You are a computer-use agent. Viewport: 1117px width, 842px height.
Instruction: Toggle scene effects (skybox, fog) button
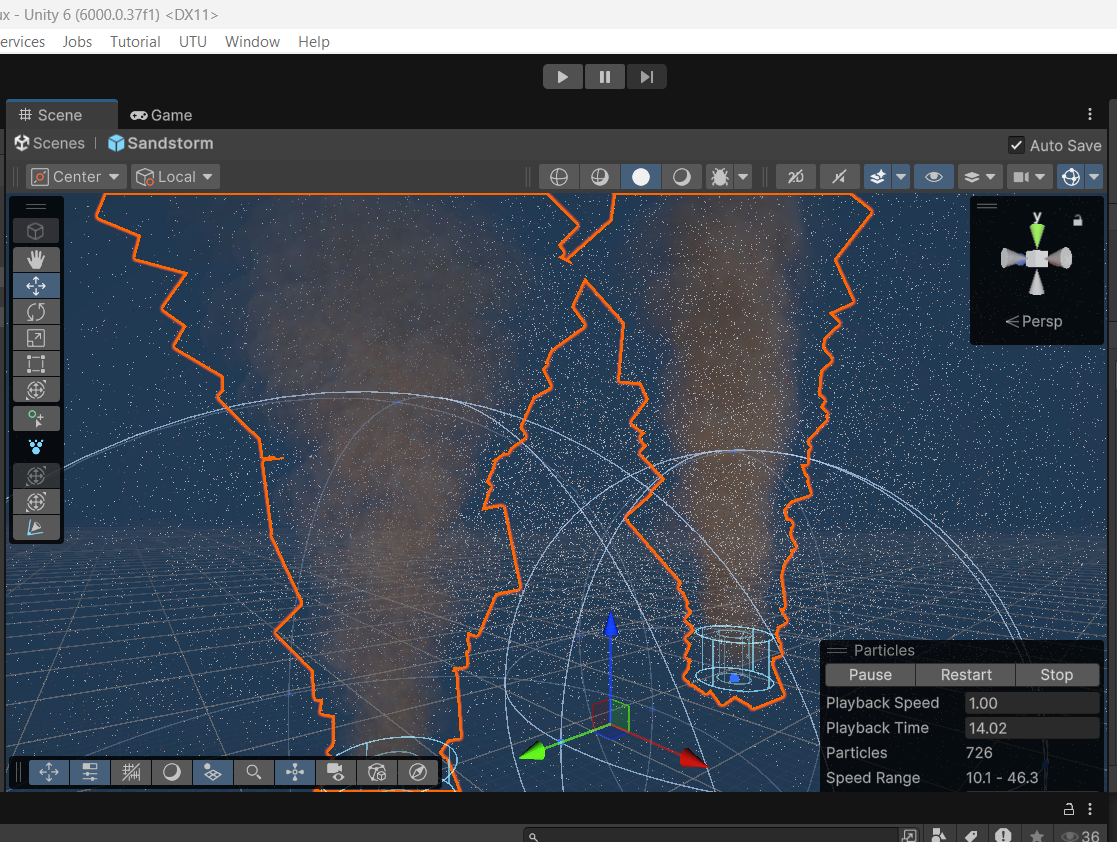[x=878, y=177]
